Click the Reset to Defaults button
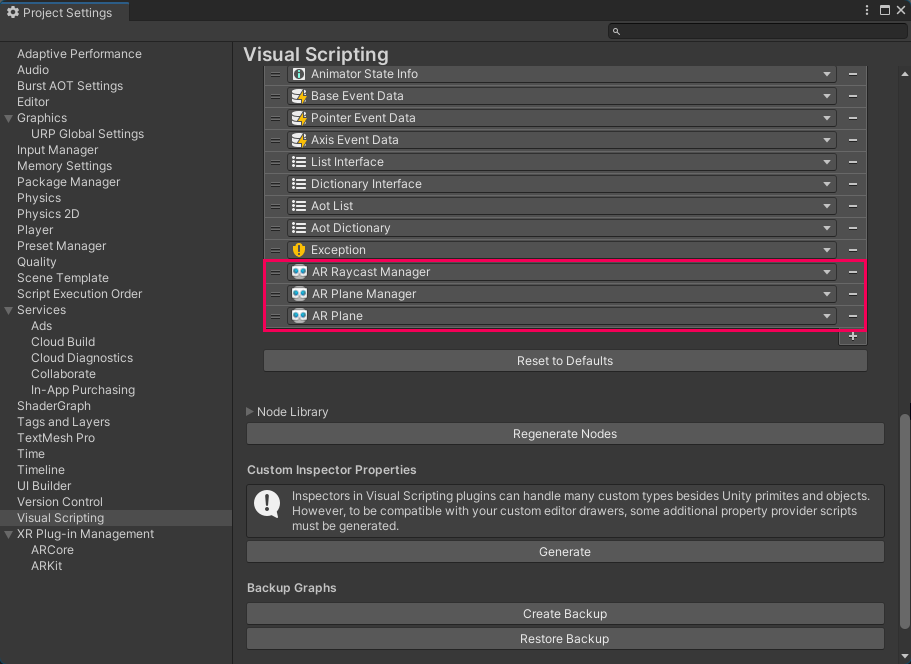 pos(565,361)
